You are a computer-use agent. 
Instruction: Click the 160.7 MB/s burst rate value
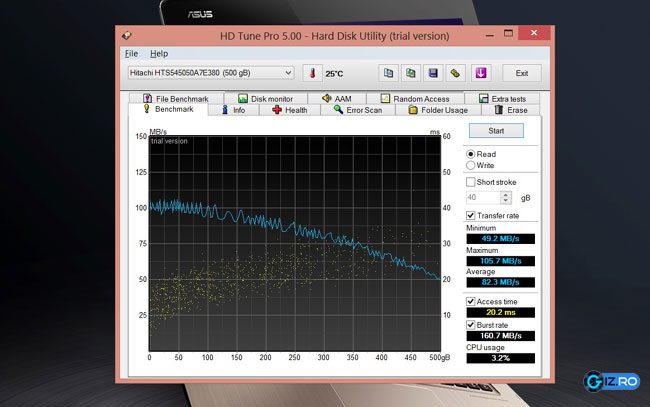pyautogui.click(x=500, y=336)
